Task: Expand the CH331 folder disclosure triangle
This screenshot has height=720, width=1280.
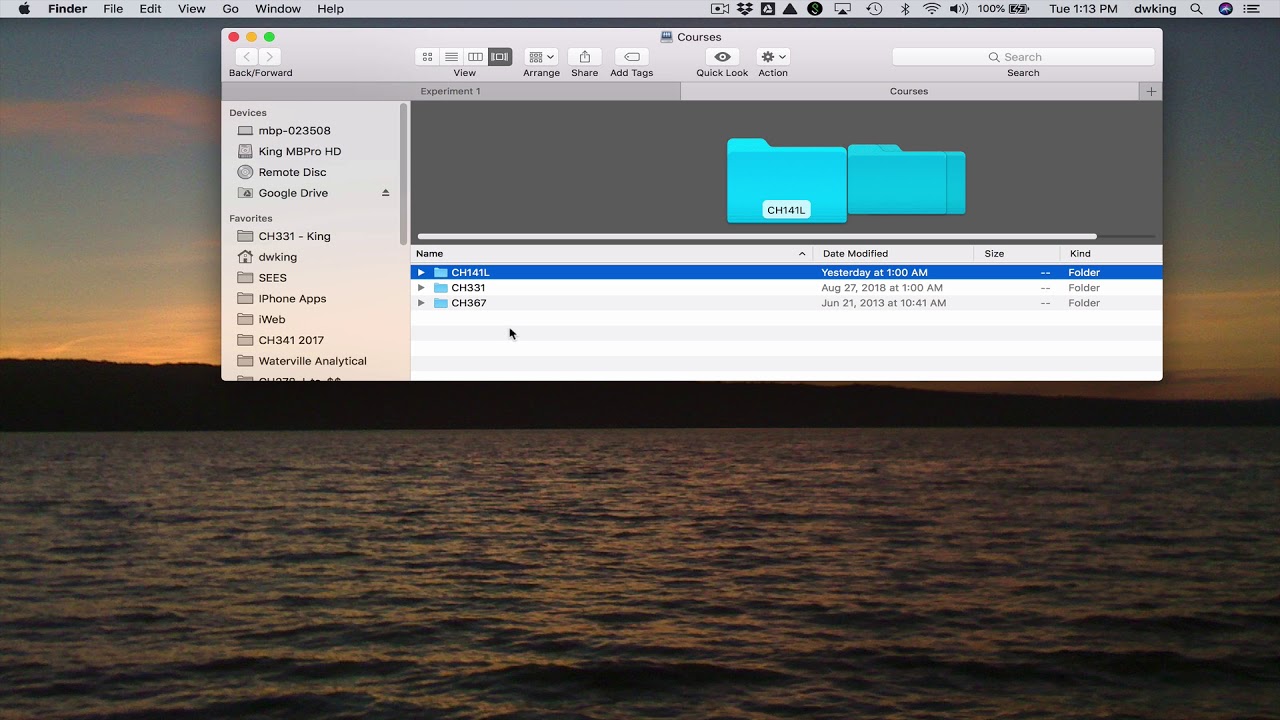Action: coord(421,288)
